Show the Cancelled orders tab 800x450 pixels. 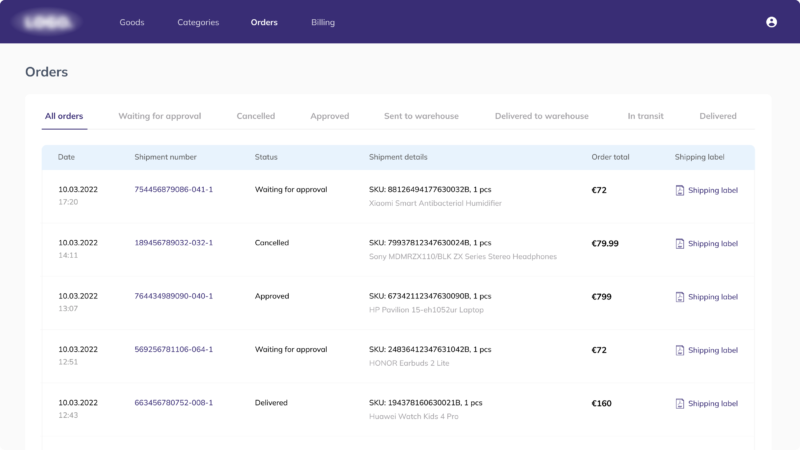click(255, 116)
